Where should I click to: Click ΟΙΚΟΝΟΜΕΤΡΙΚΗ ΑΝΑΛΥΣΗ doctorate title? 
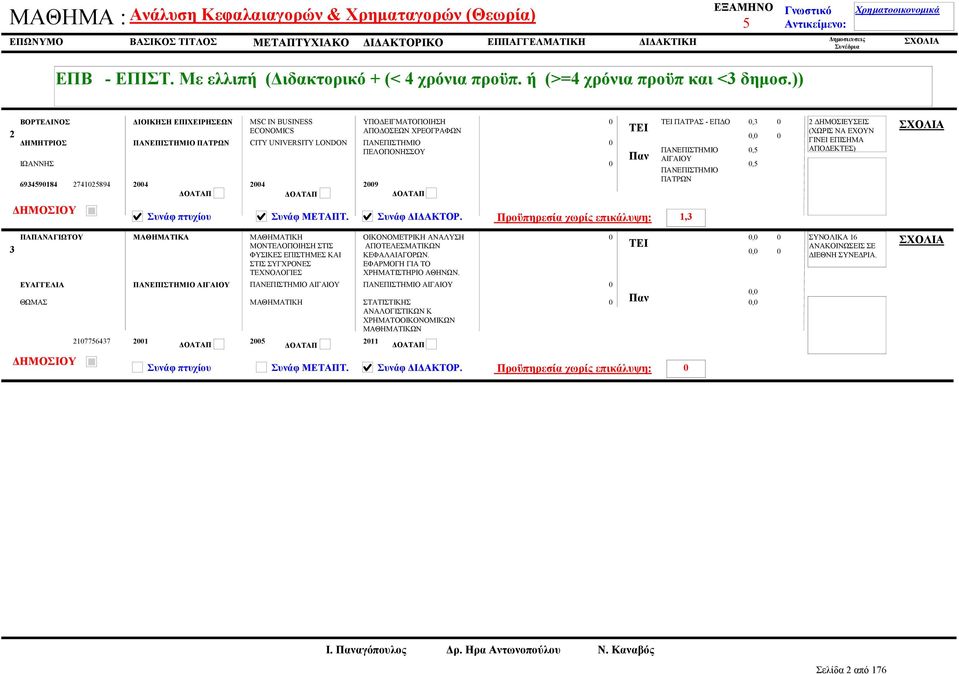(x=413, y=255)
